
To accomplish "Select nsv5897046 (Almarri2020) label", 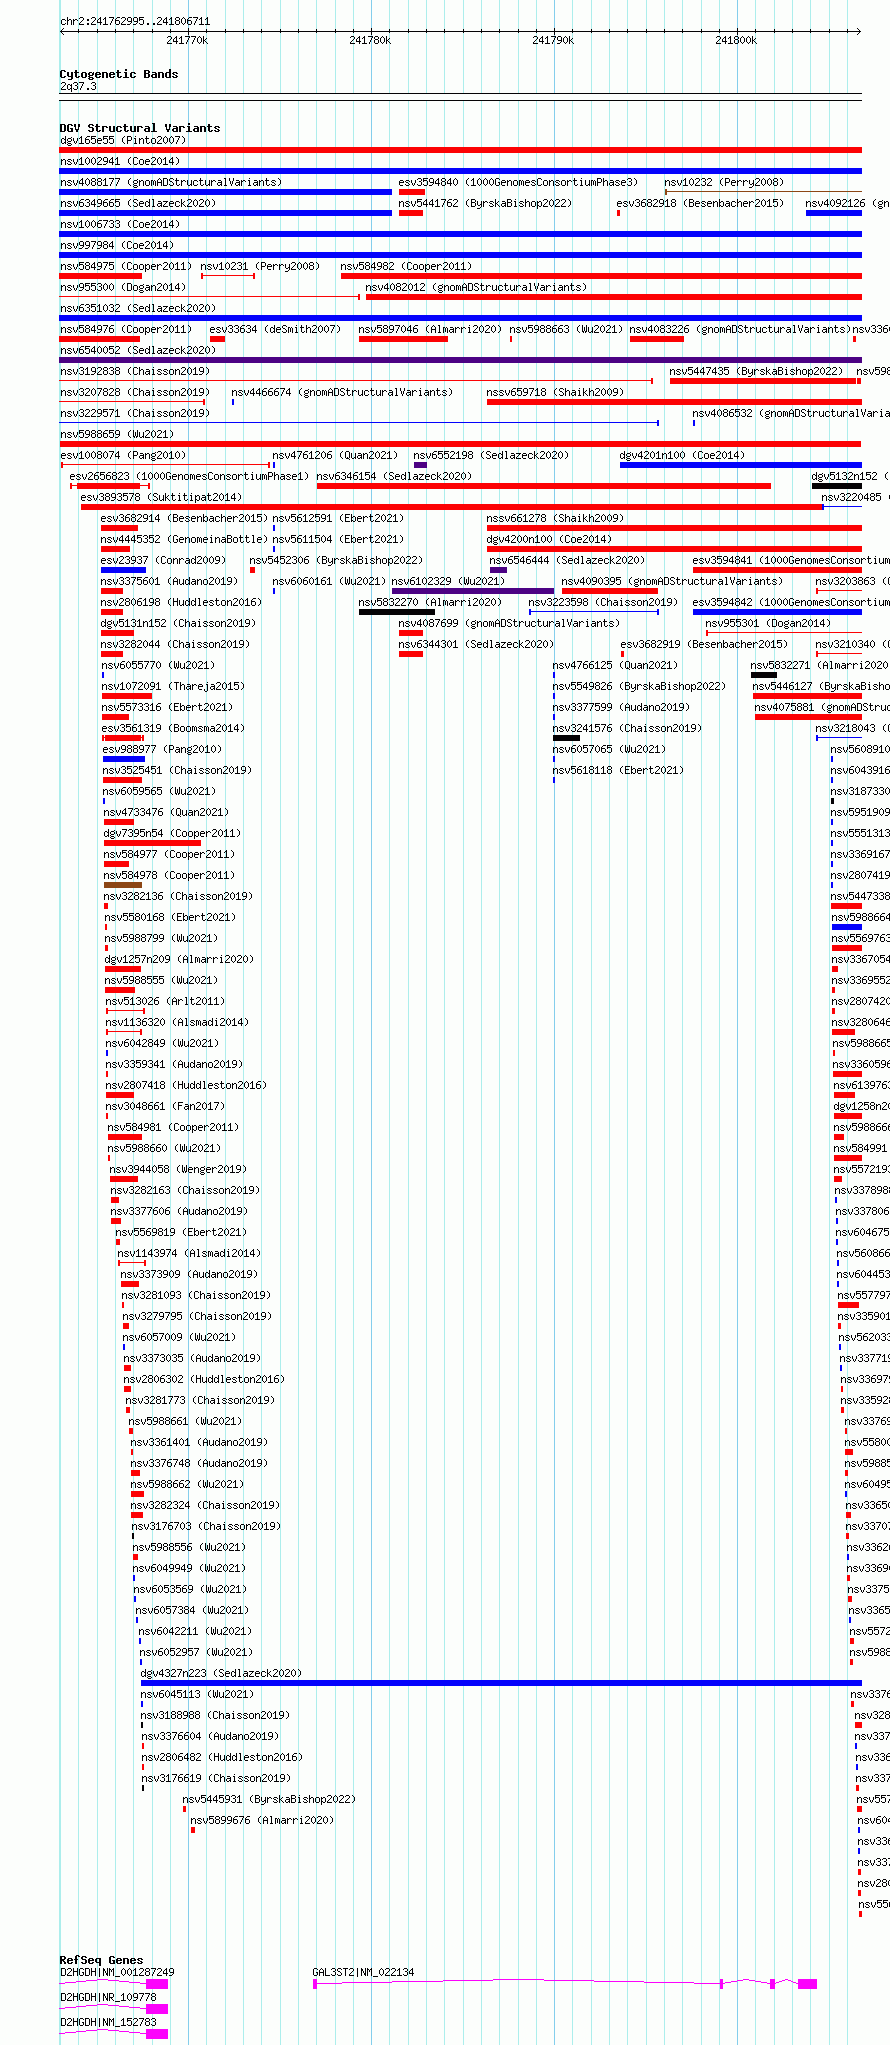I will (430, 329).
